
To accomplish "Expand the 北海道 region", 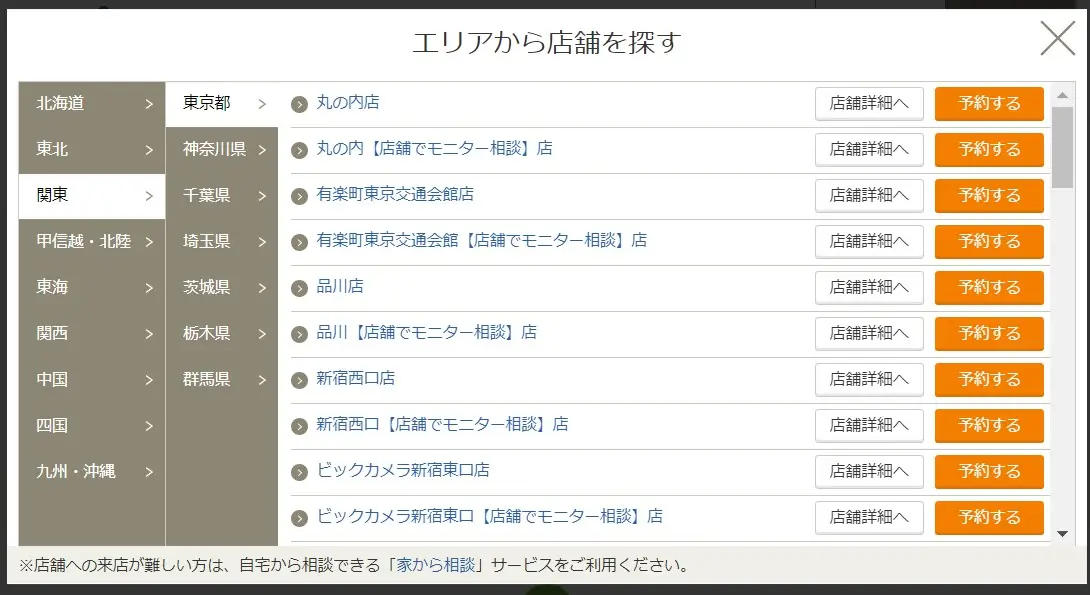I will pos(92,104).
